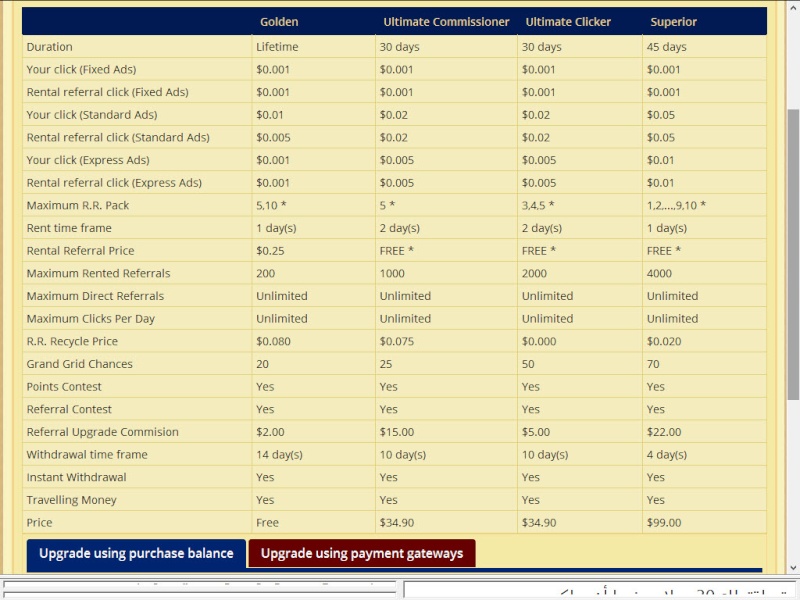Select the 1000 maximum rented referrals value

point(392,273)
